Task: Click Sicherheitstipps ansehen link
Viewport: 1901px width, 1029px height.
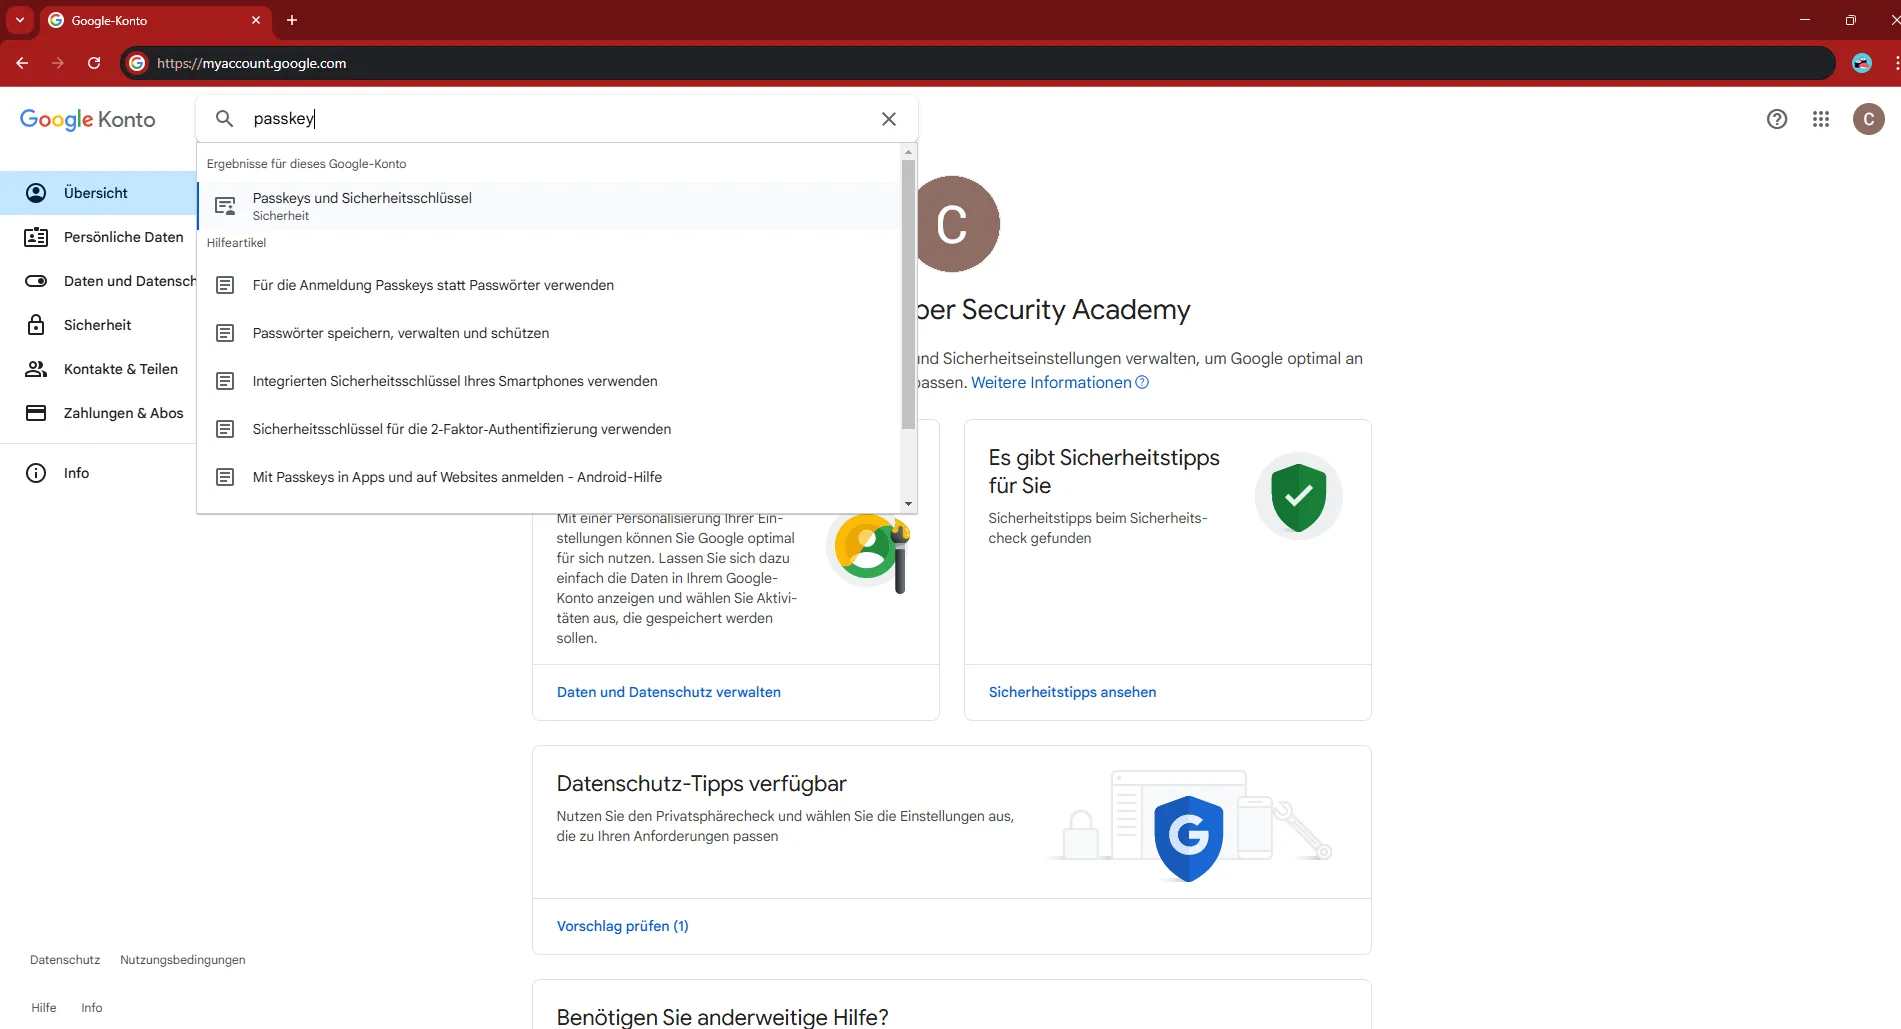Action: (1072, 692)
